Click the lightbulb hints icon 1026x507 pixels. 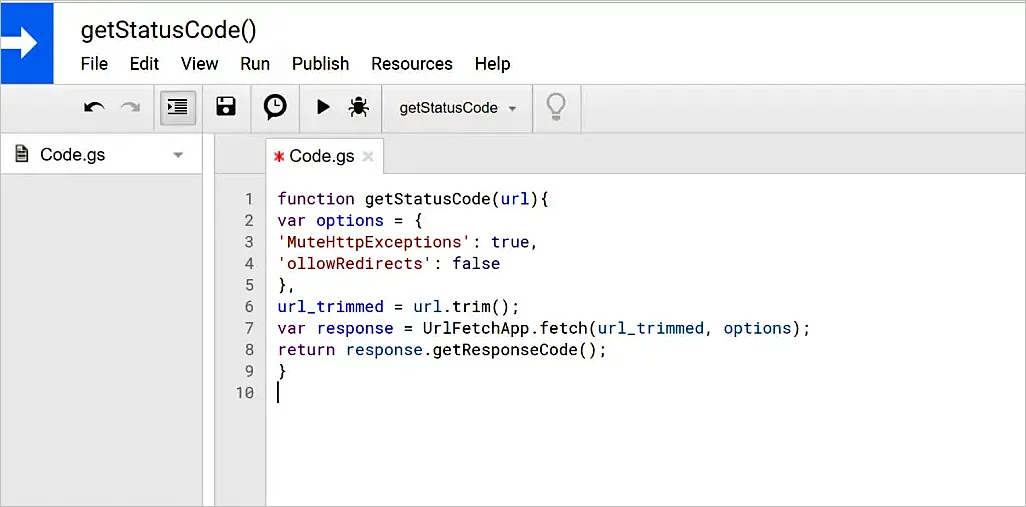tap(556, 107)
